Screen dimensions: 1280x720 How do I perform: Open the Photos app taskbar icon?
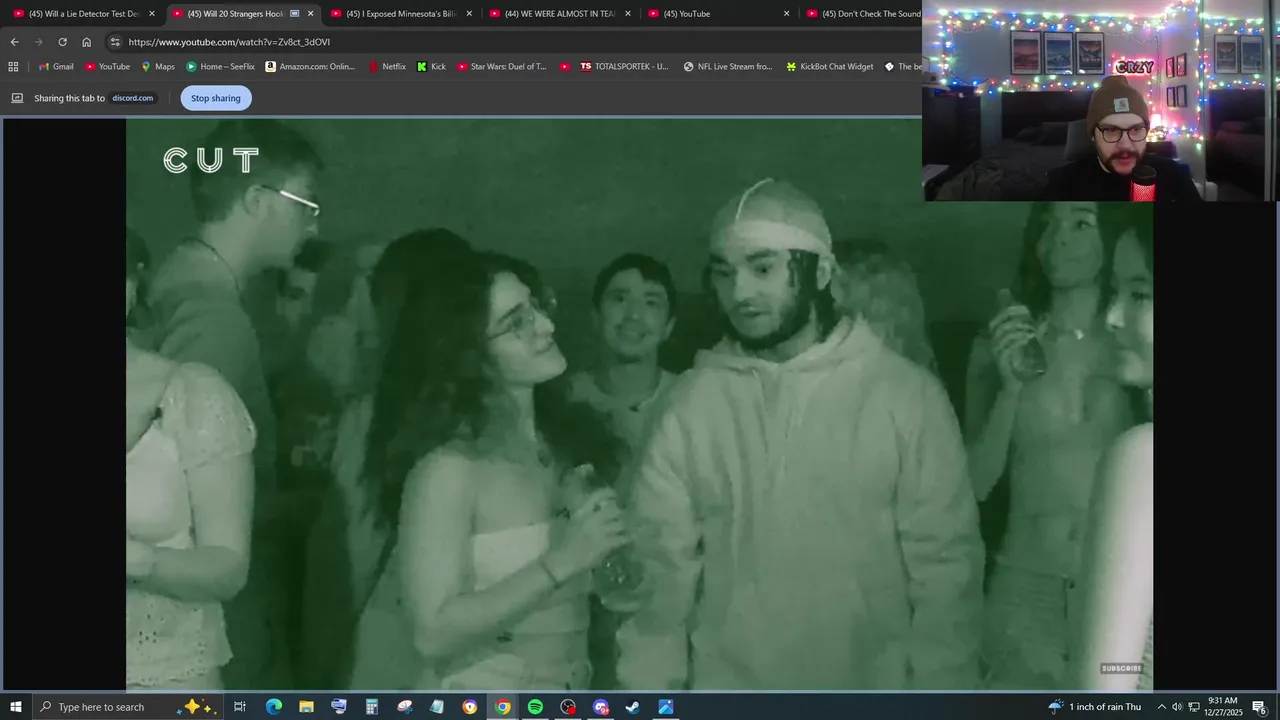coord(666,707)
